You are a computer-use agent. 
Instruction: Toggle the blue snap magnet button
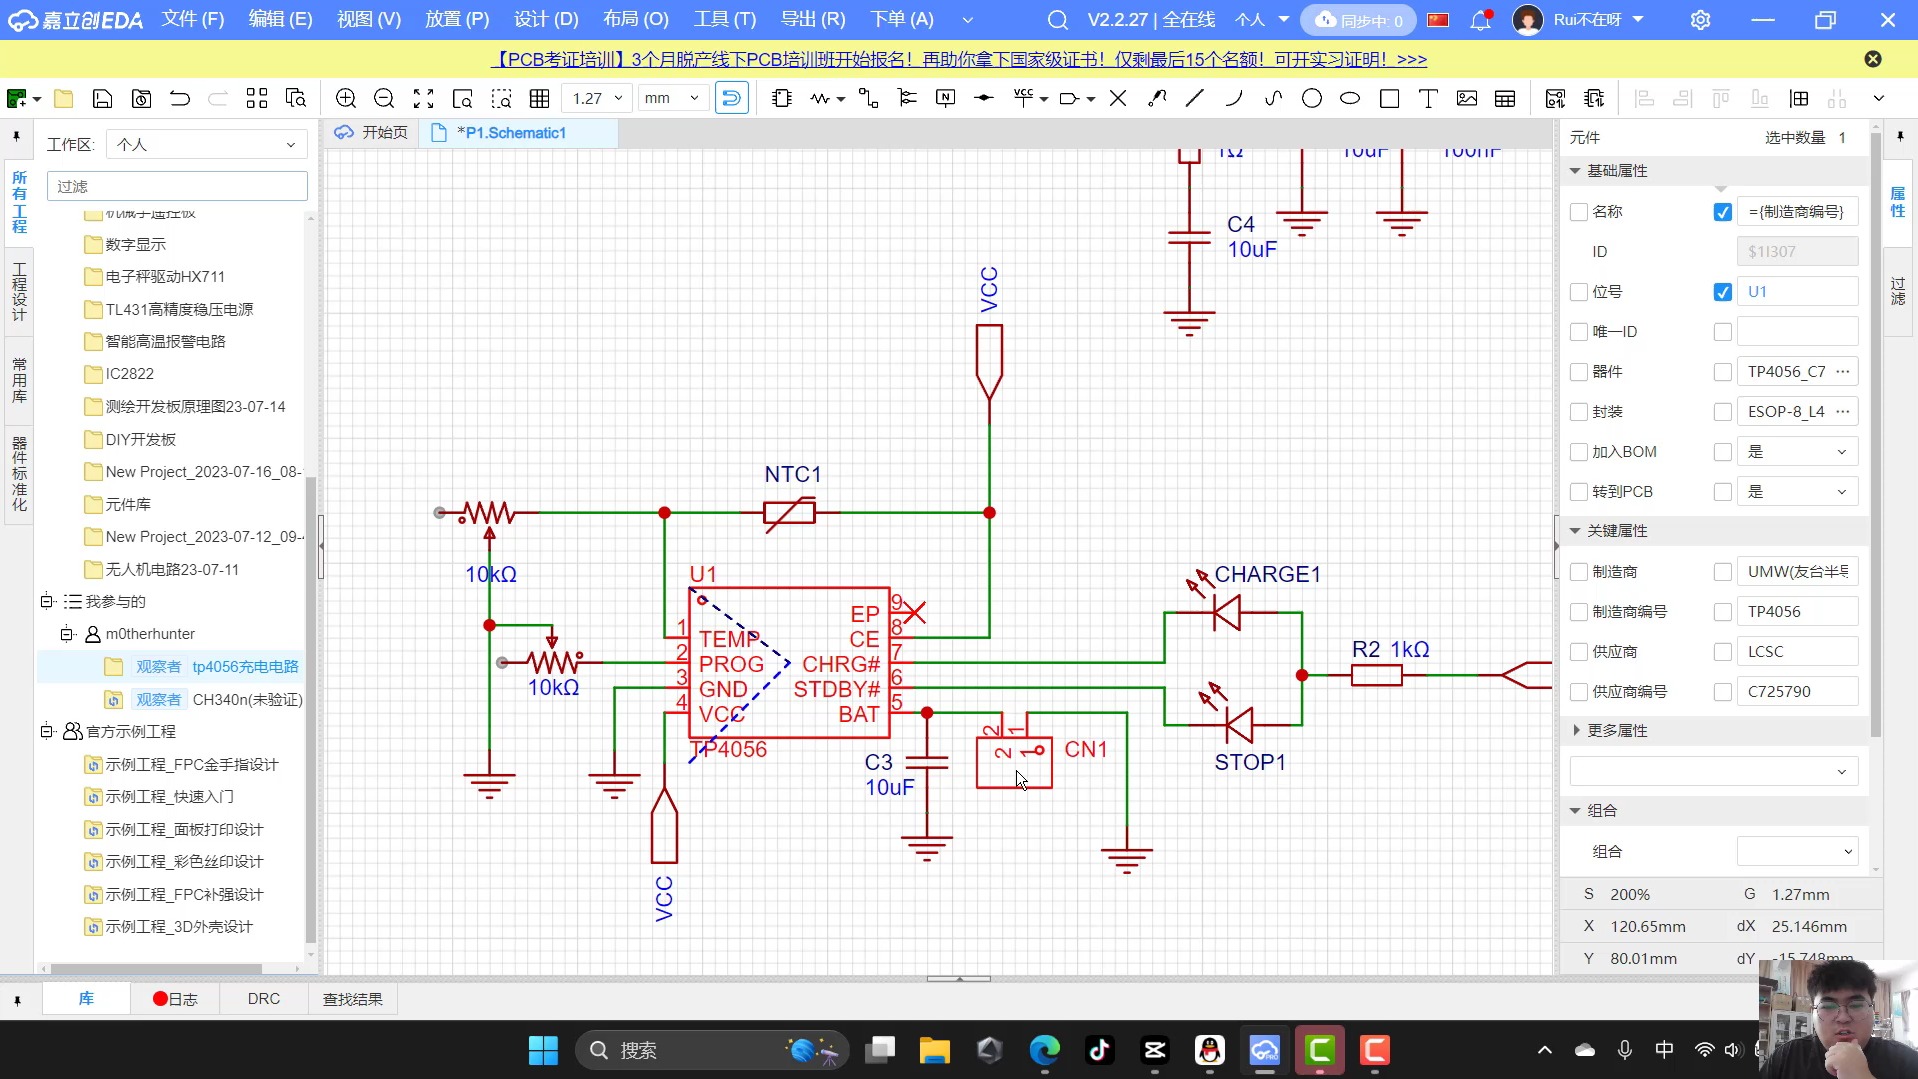(x=732, y=98)
